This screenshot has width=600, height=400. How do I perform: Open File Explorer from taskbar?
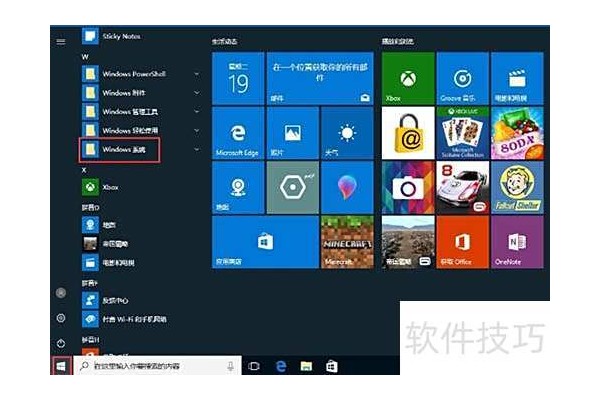[306, 366]
